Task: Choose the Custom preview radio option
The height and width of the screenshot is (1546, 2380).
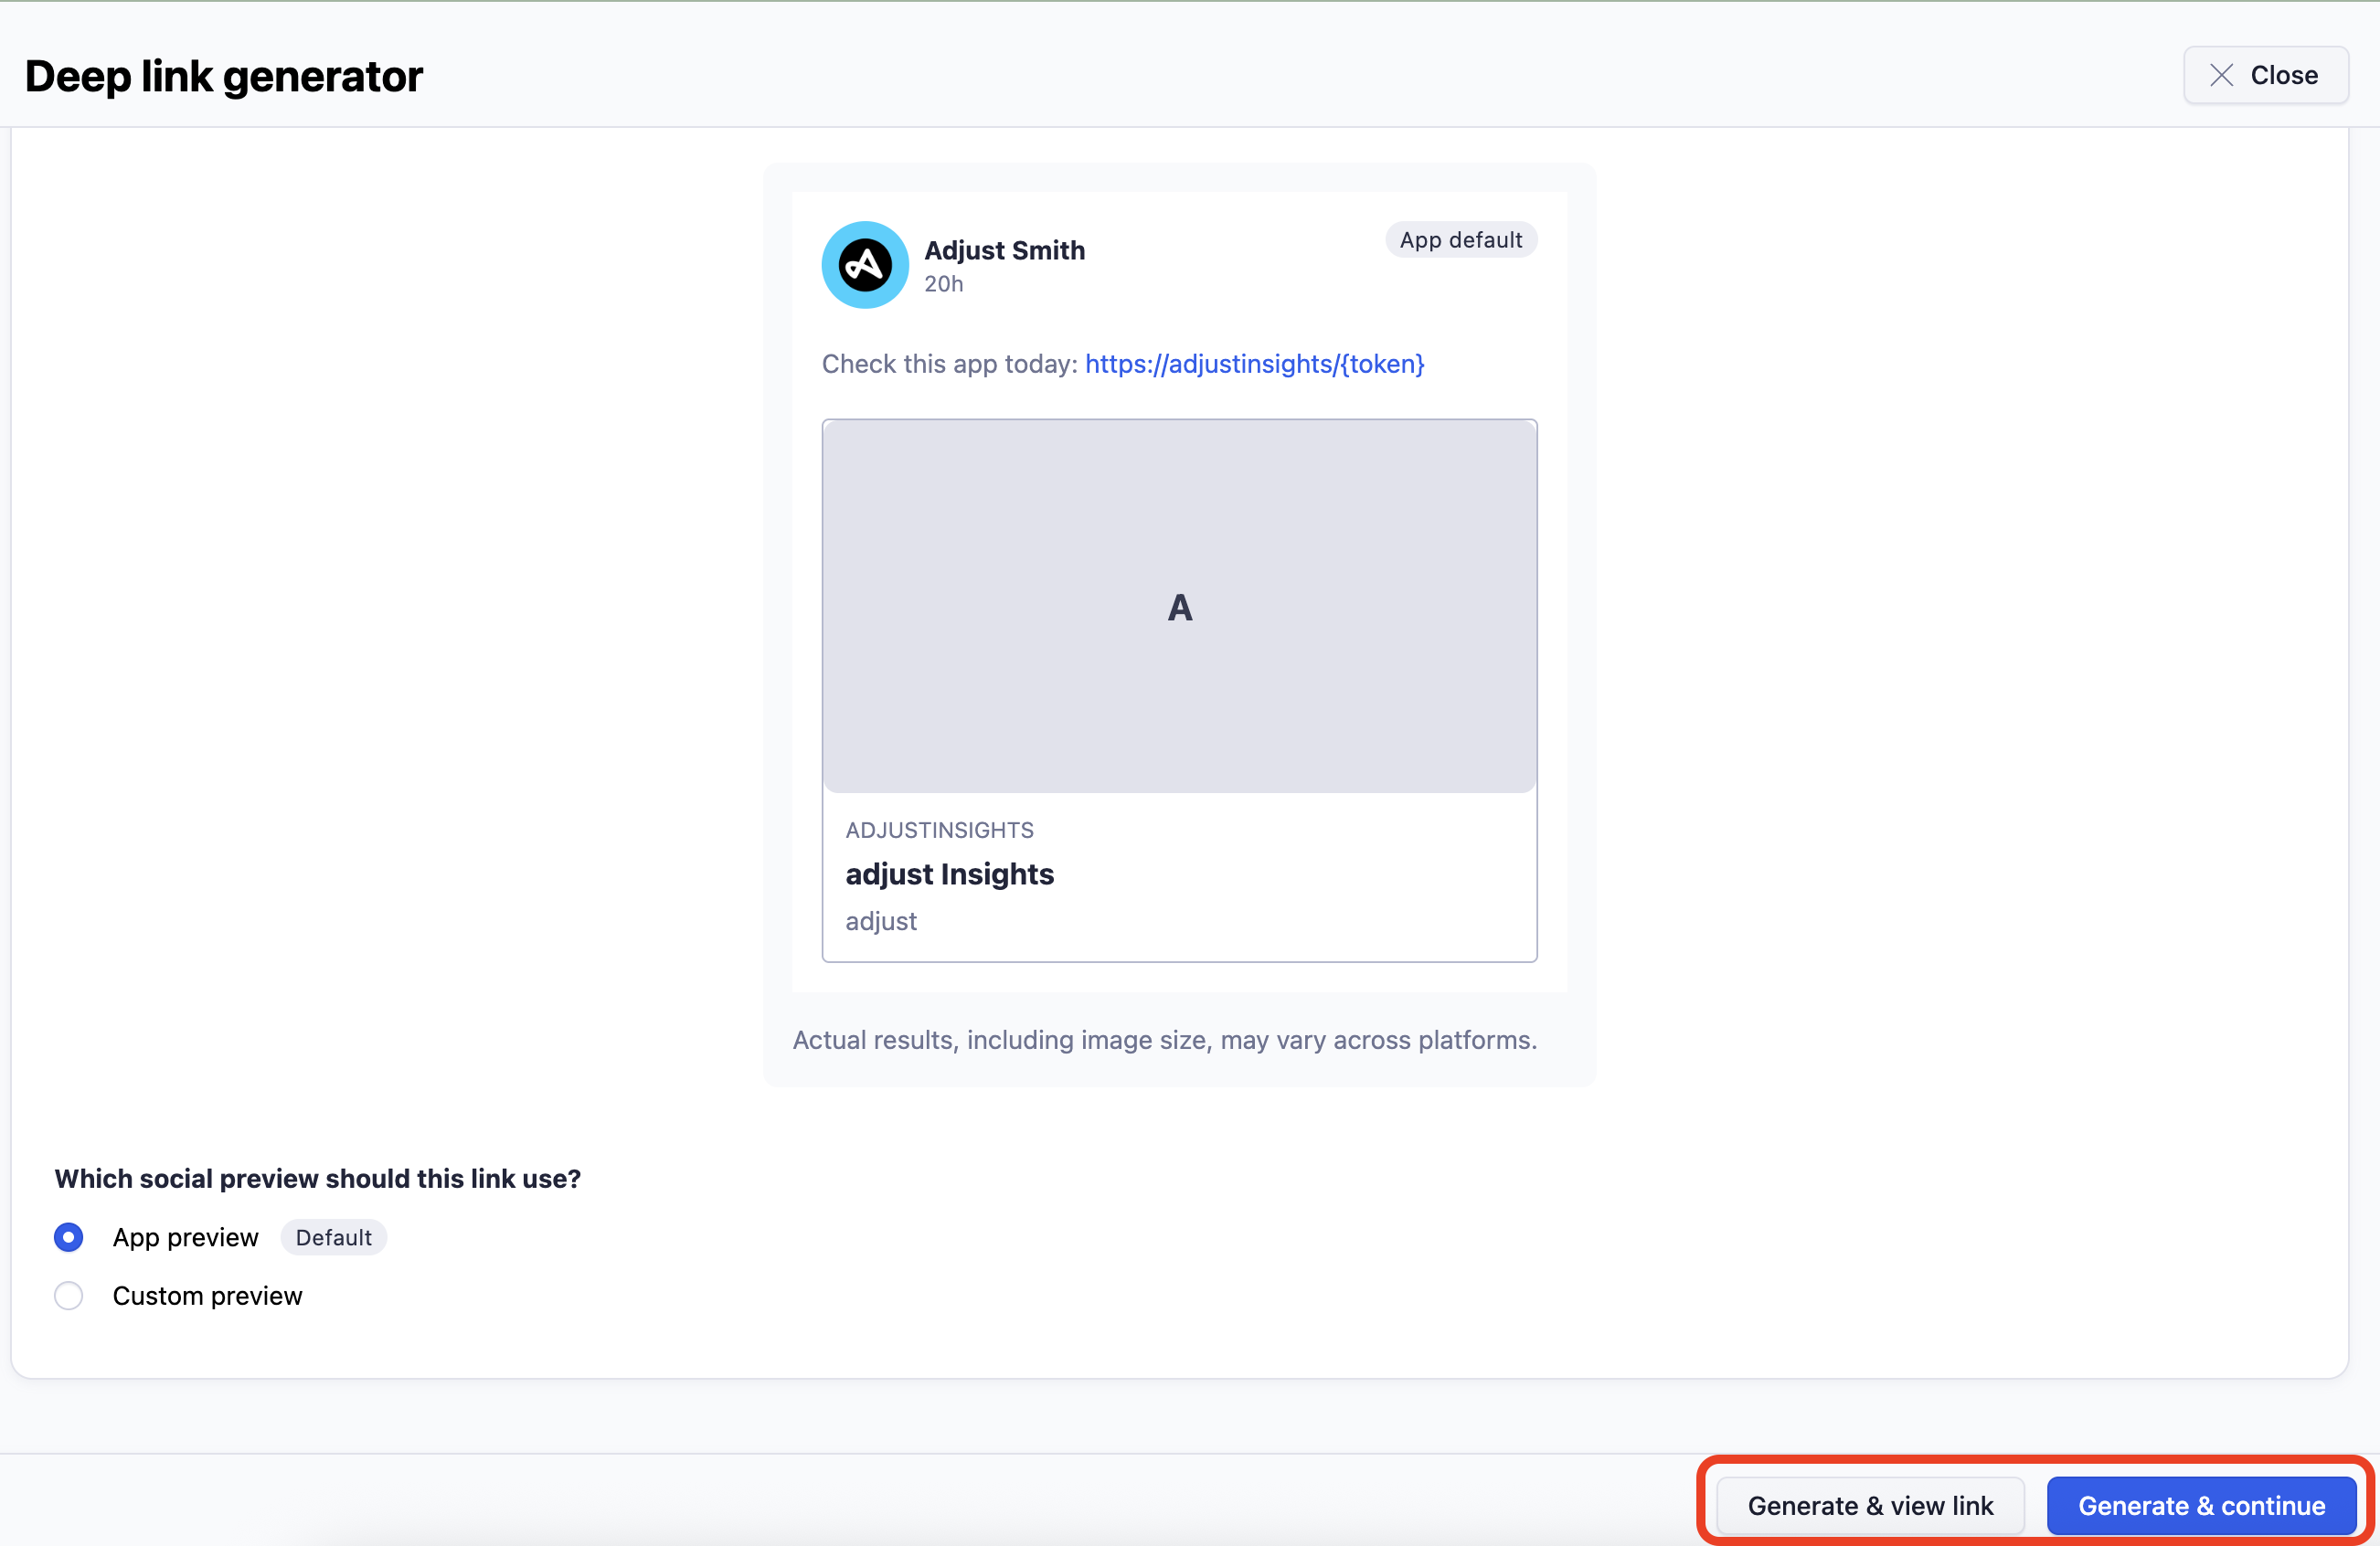Action: click(x=69, y=1296)
